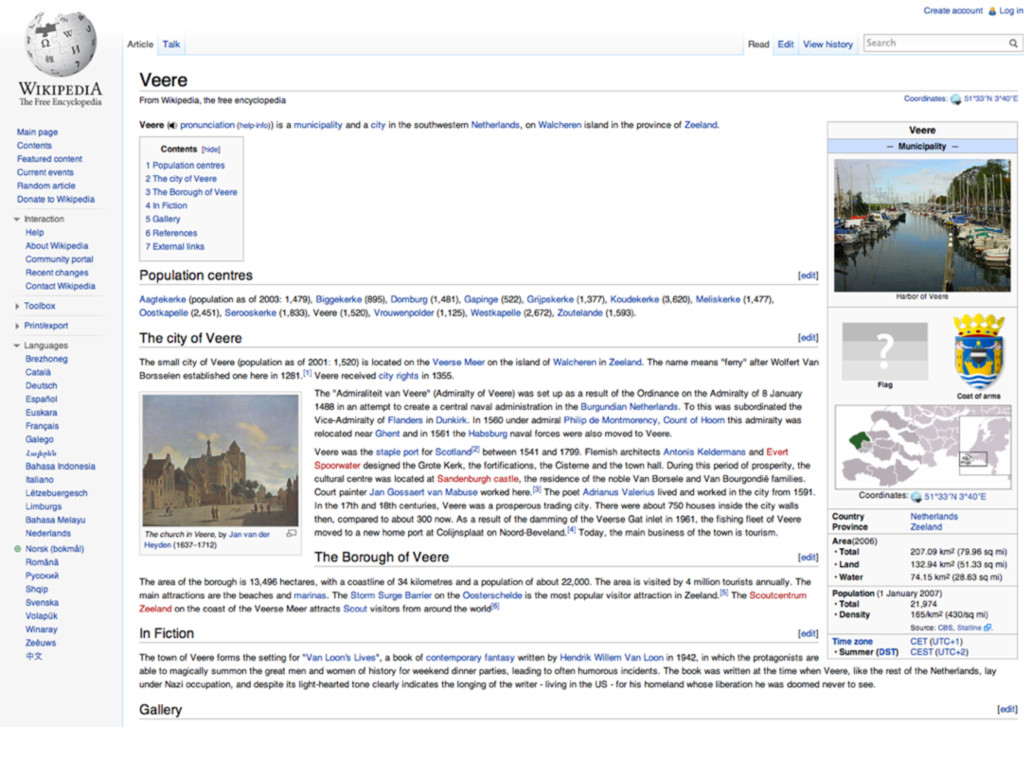
Task: Open the Community portal link
Action: point(59,259)
